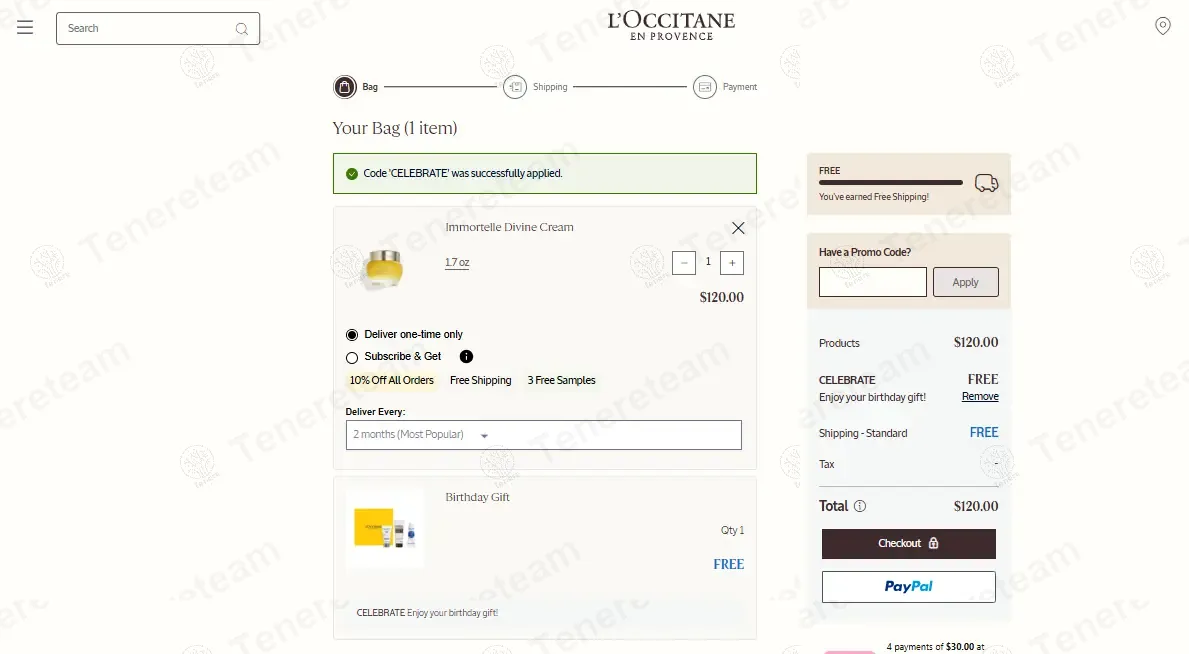Viewport: 1189px width, 654px height.
Task: Remove the CELEBRATE promo code
Action: click(980, 396)
